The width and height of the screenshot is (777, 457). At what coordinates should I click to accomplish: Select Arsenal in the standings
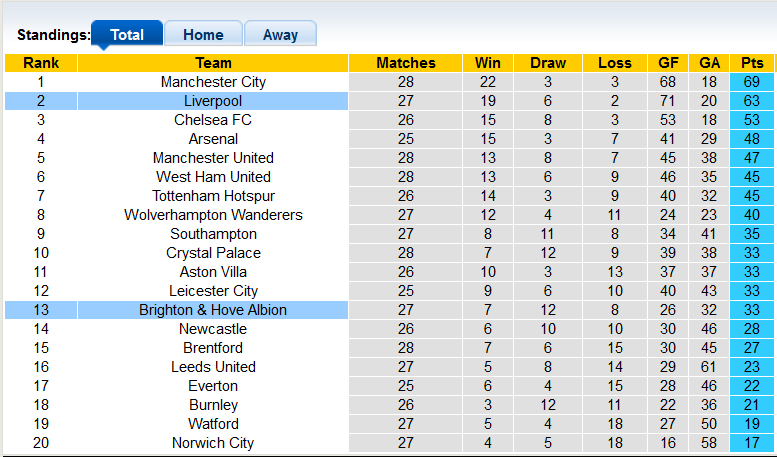(x=213, y=139)
